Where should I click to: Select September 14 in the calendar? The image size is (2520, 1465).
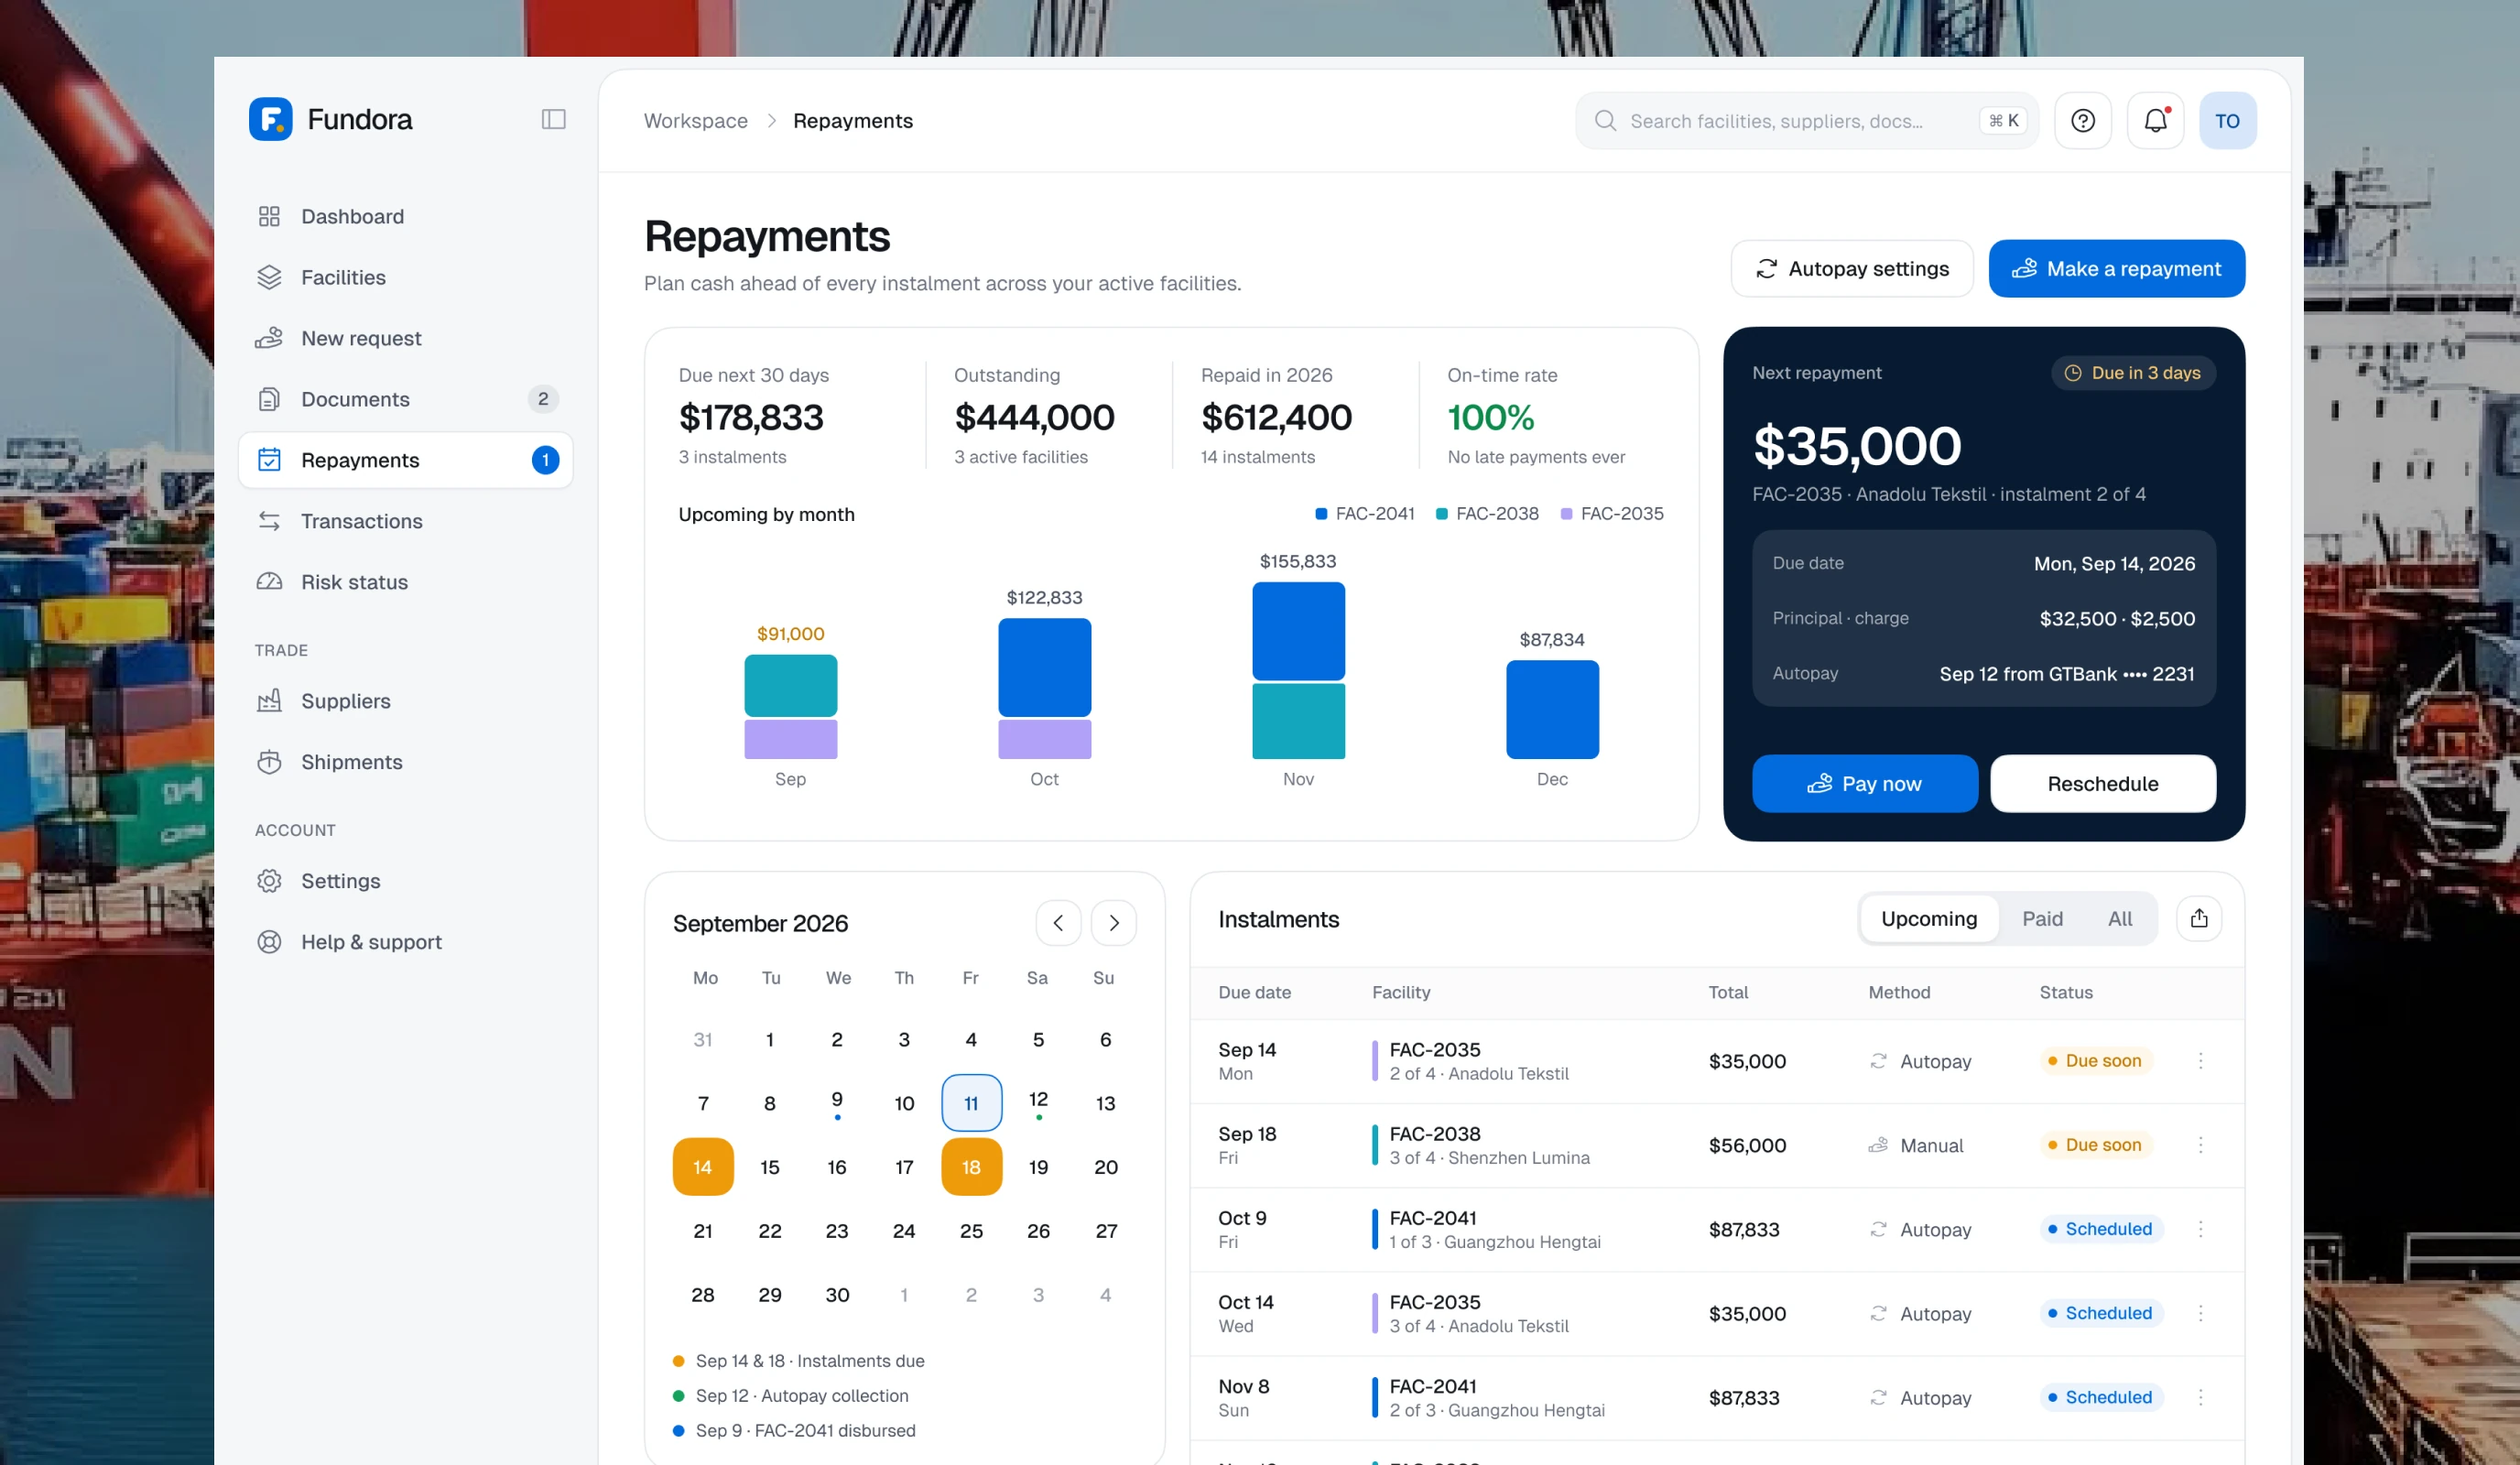(x=702, y=1167)
